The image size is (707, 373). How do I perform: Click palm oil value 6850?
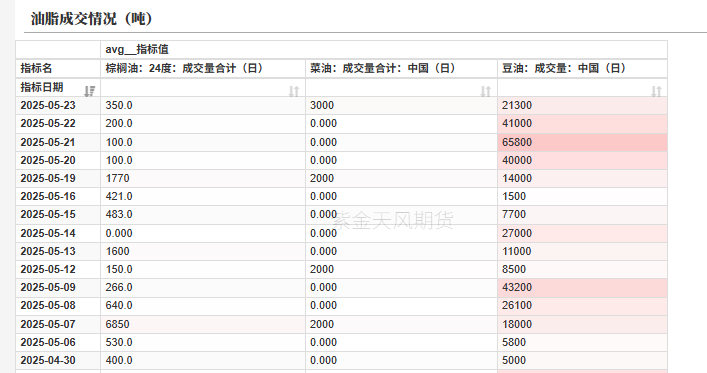tap(117, 325)
